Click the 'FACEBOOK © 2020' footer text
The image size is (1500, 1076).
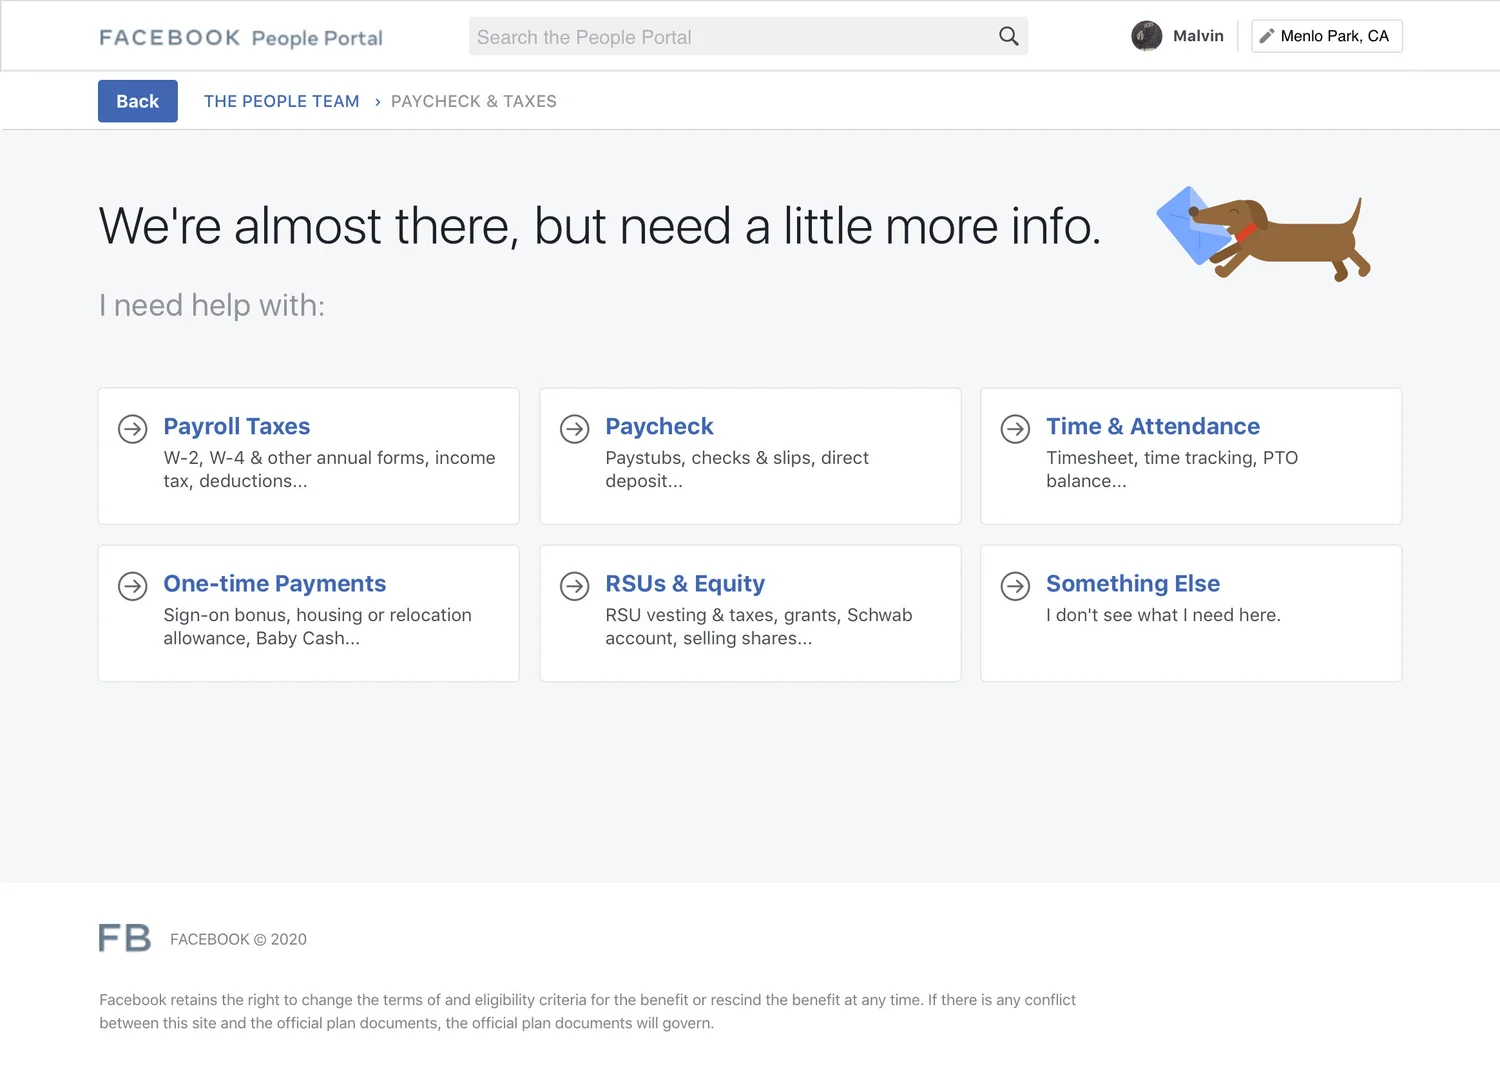click(238, 939)
